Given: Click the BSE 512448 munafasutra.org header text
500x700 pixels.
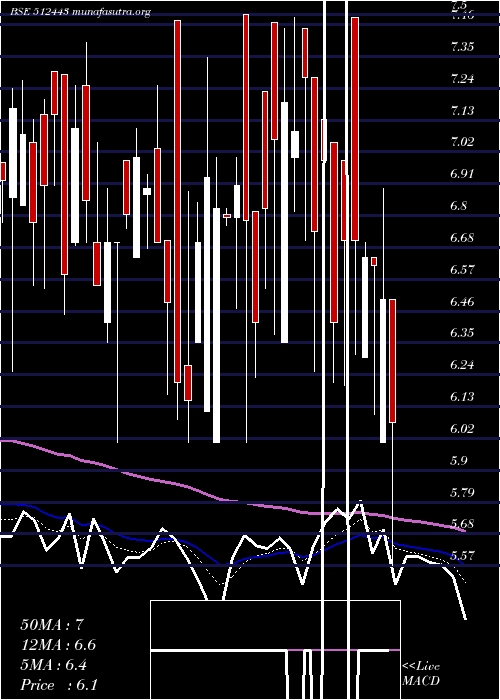Looking at the screenshot, I should [x=81, y=12].
